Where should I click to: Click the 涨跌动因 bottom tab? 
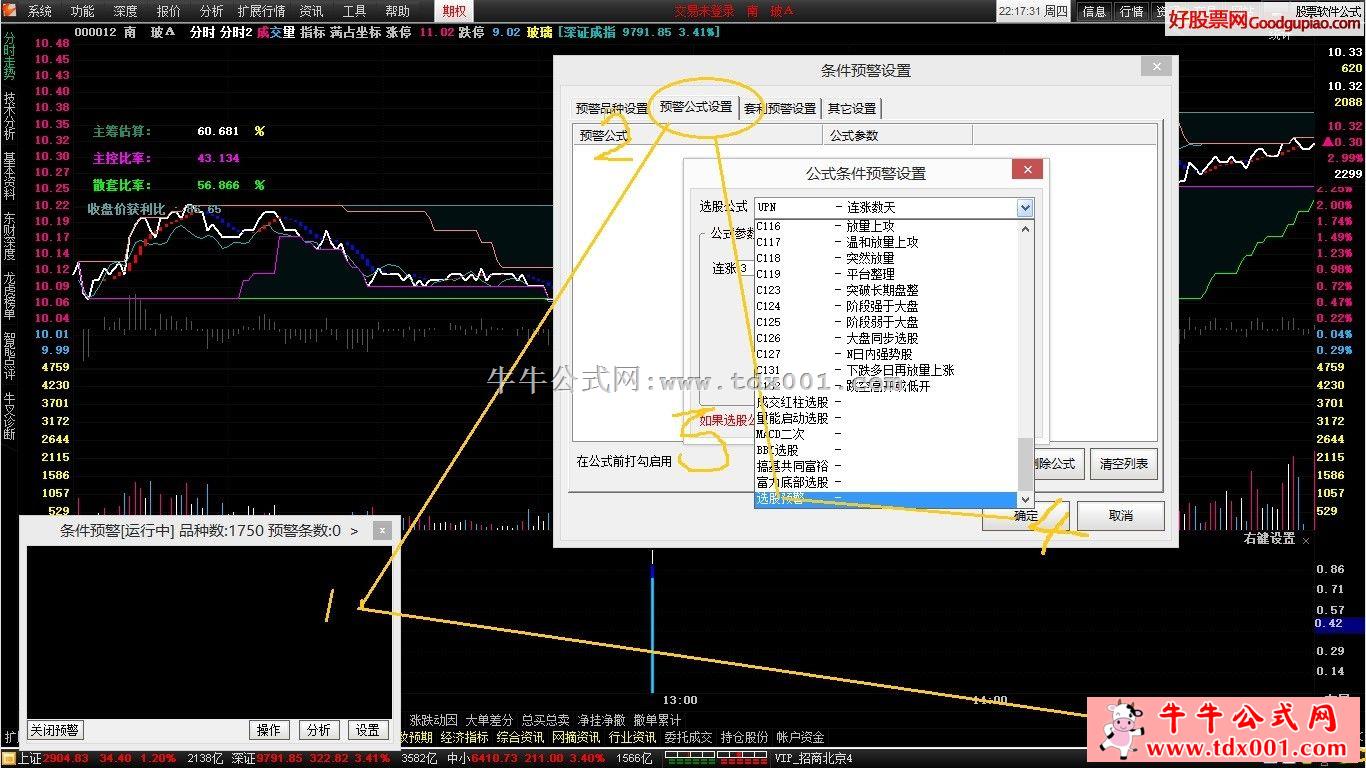[x=433, y=720]
